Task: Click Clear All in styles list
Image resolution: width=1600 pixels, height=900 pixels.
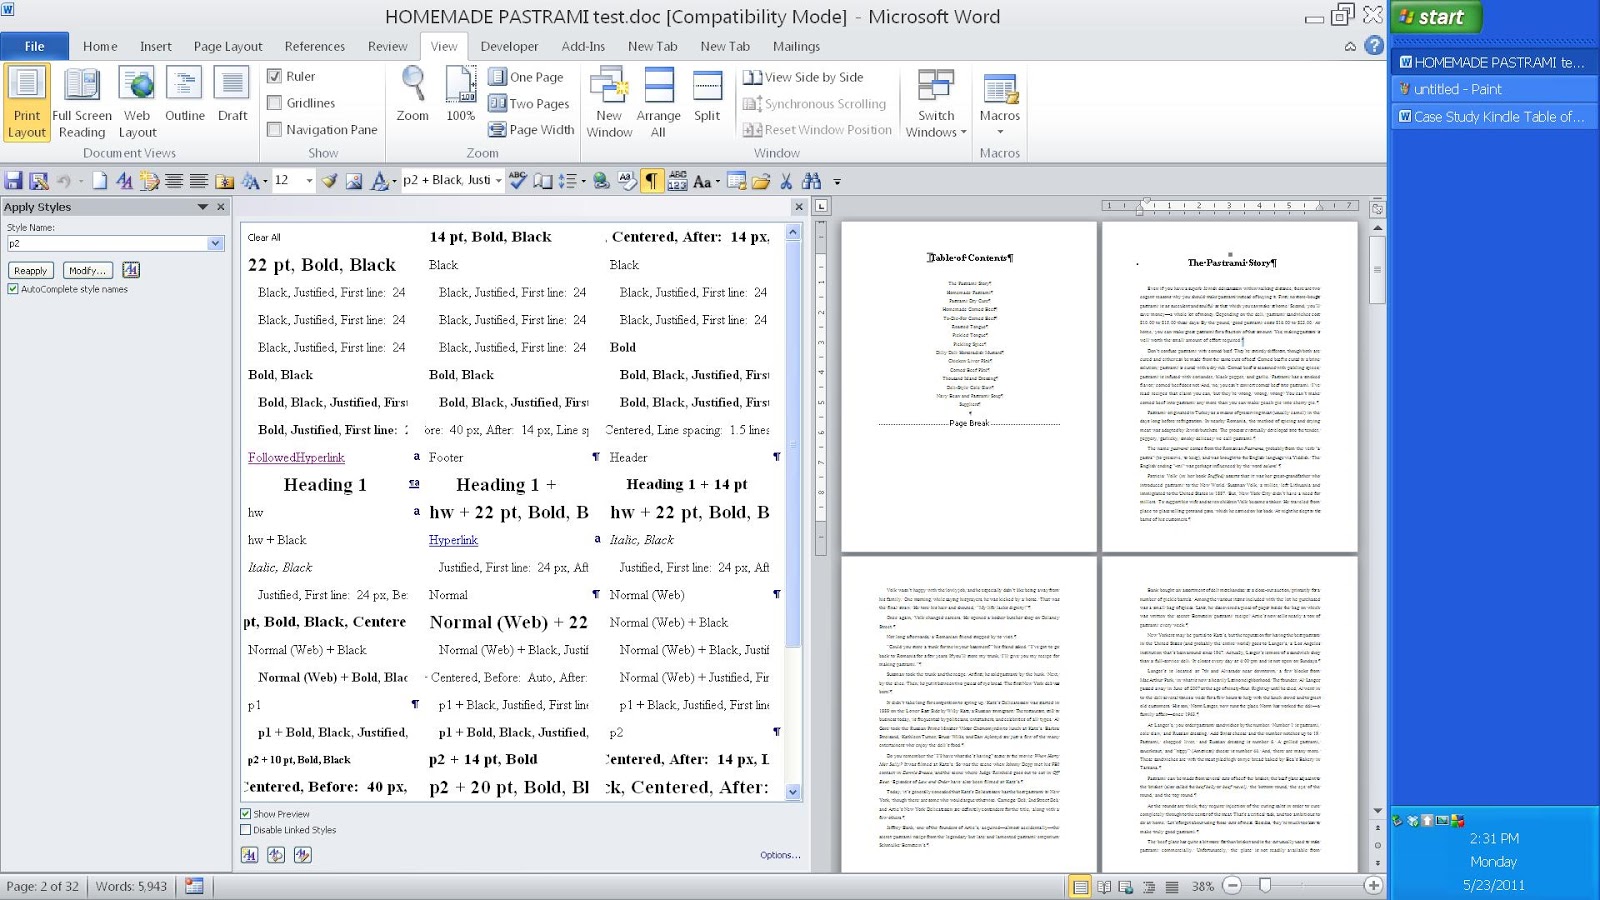Action: click(264, 237)
